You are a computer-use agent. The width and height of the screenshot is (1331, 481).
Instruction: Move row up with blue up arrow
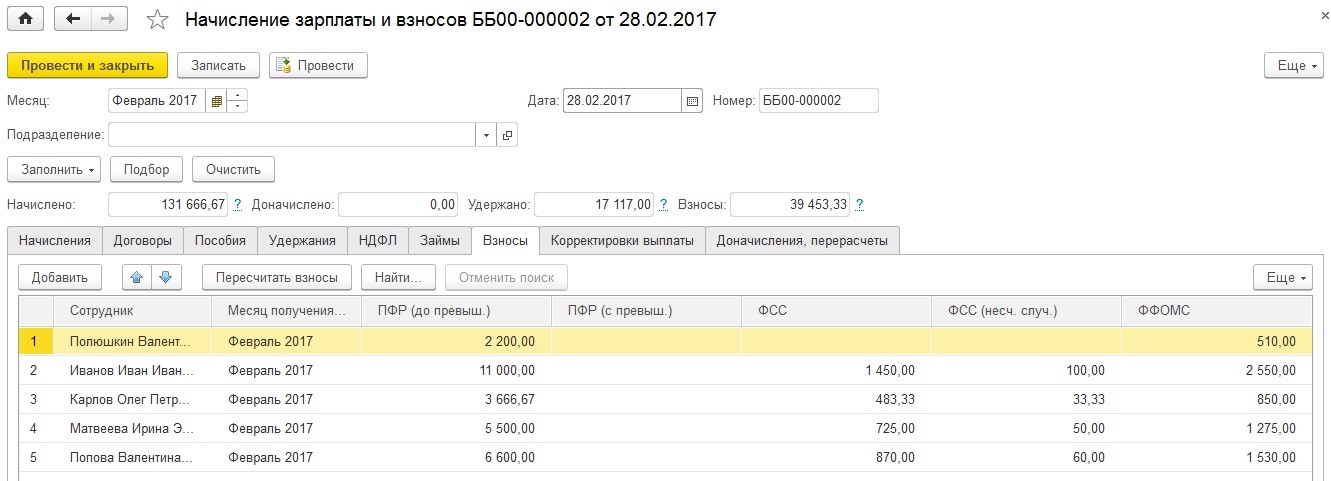pos(136,277)
